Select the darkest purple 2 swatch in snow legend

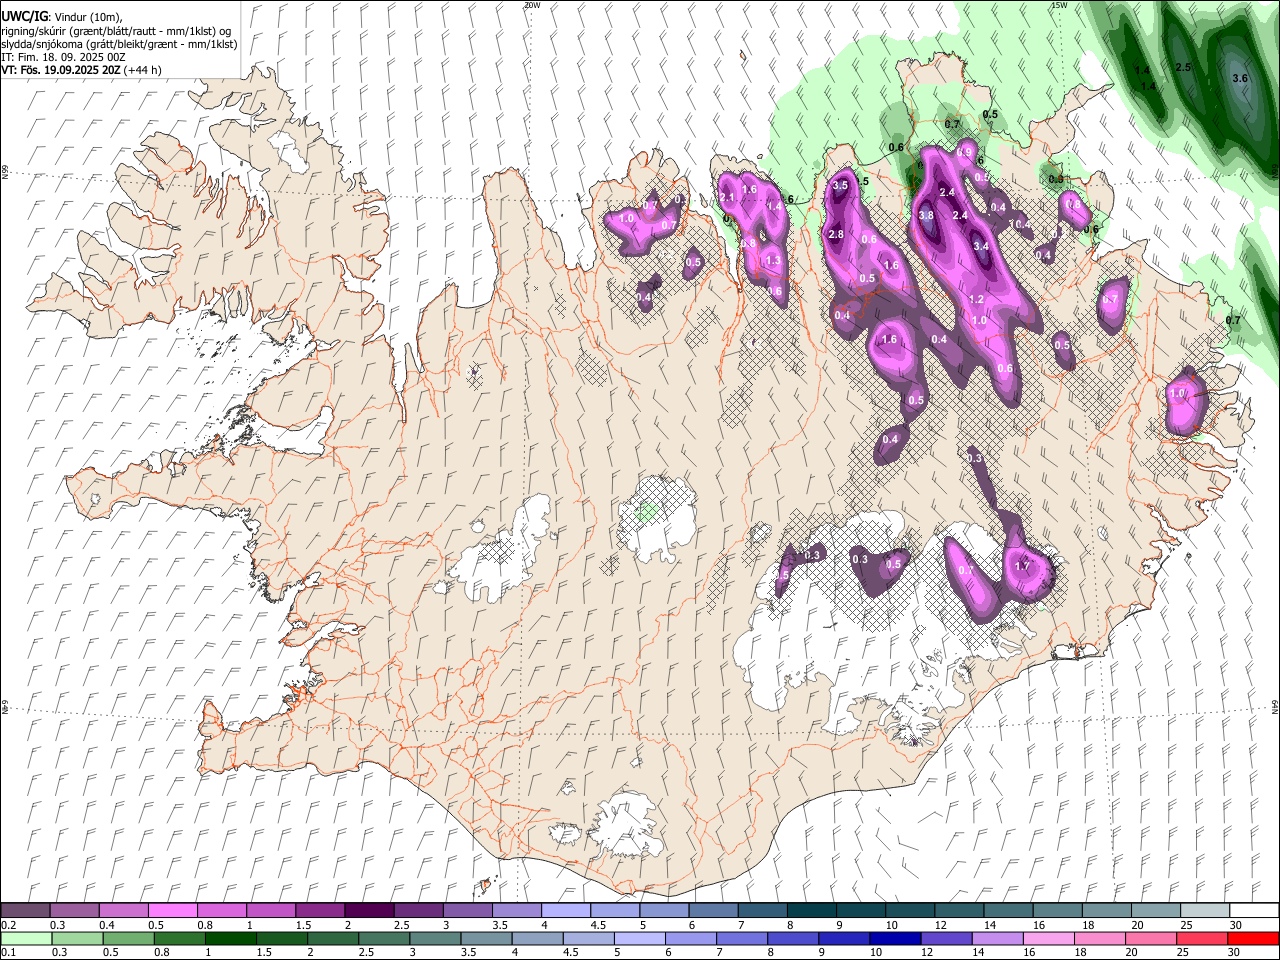coord(369,910)
